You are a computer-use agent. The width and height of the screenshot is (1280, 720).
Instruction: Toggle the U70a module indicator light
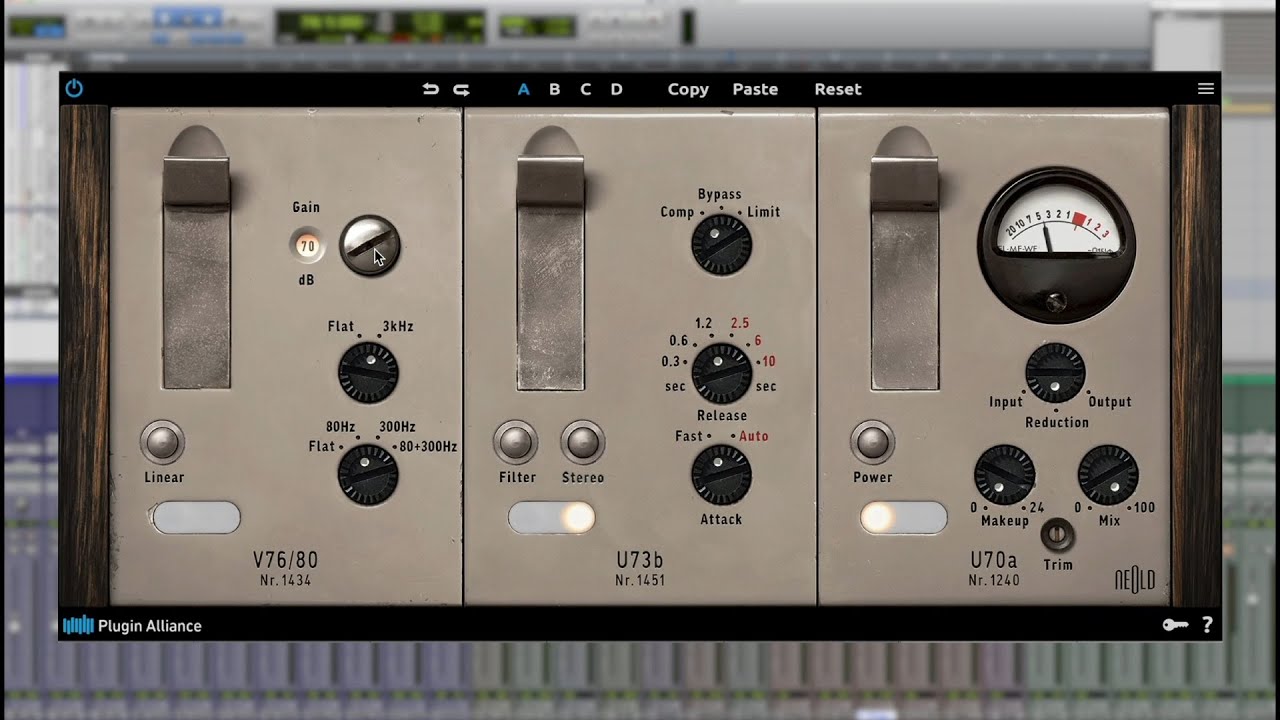tap(903, 517)
